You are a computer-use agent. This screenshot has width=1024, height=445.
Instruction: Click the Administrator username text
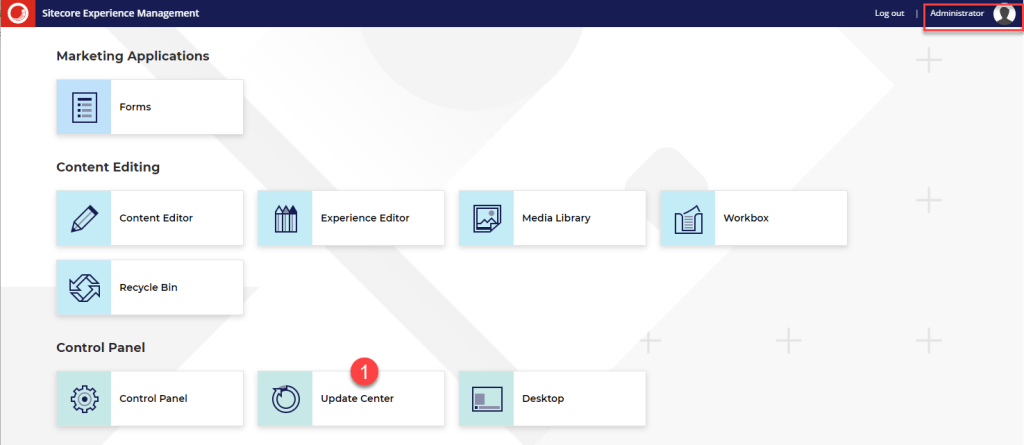click(956, 13)
